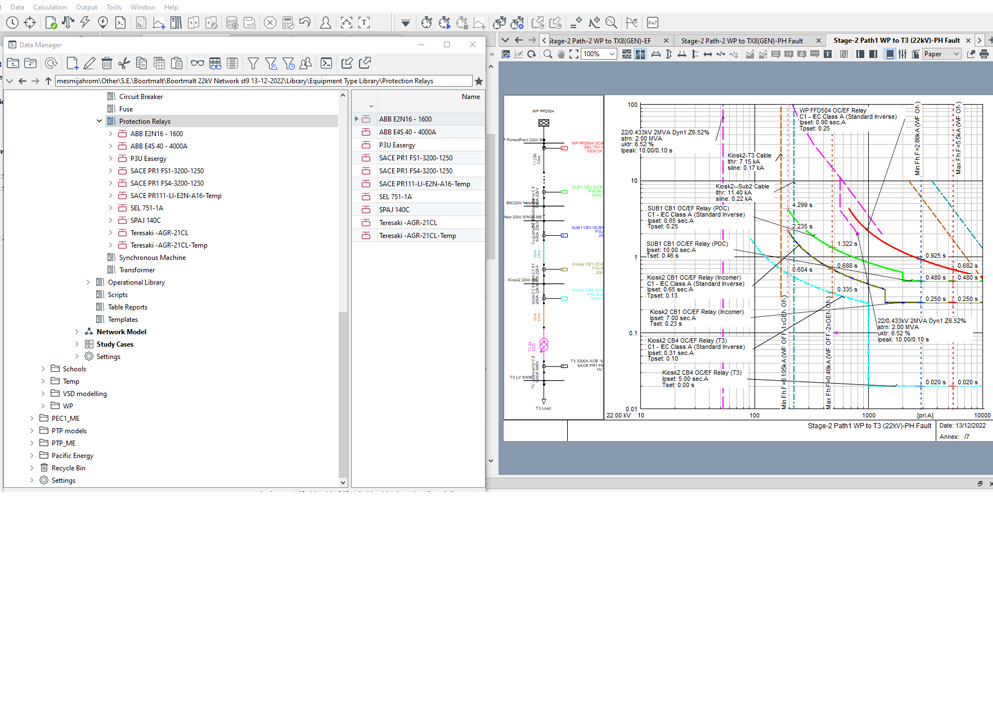Click the Undo arrow in main toolbar
Viewport: 993px width, 712px height.
[305, 22]
